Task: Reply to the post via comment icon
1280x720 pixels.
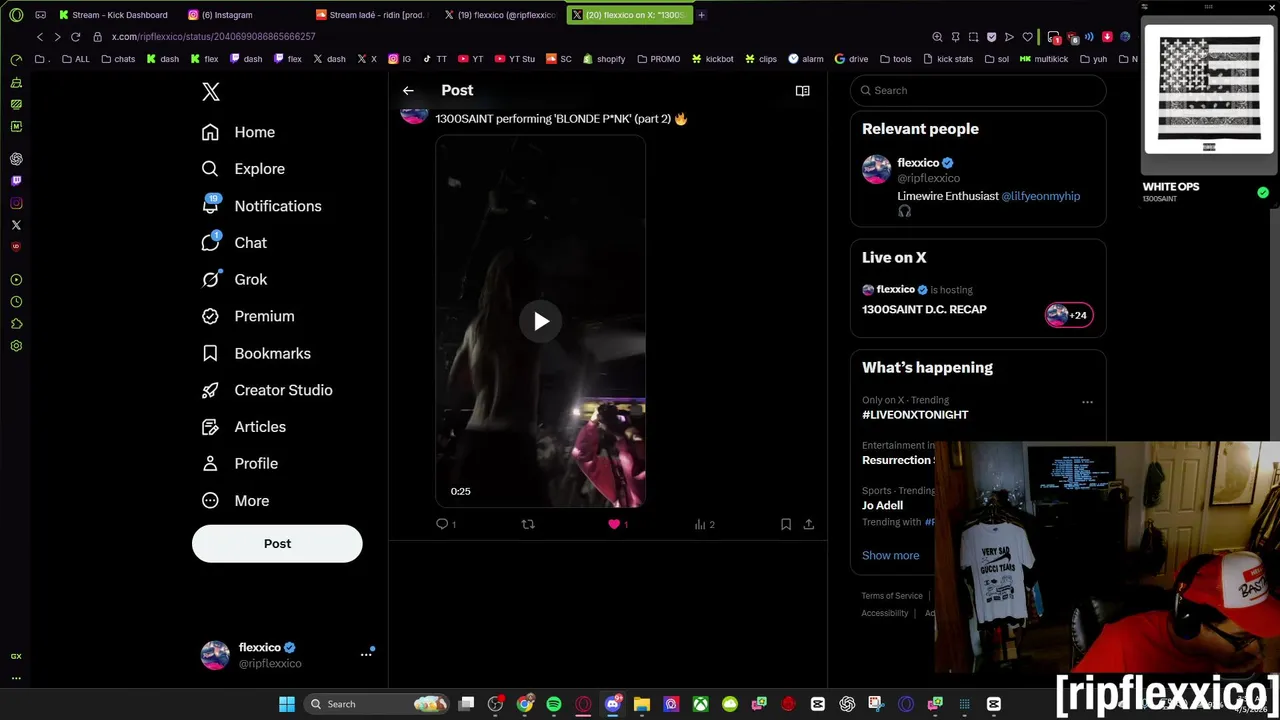Action: point(442,524)
